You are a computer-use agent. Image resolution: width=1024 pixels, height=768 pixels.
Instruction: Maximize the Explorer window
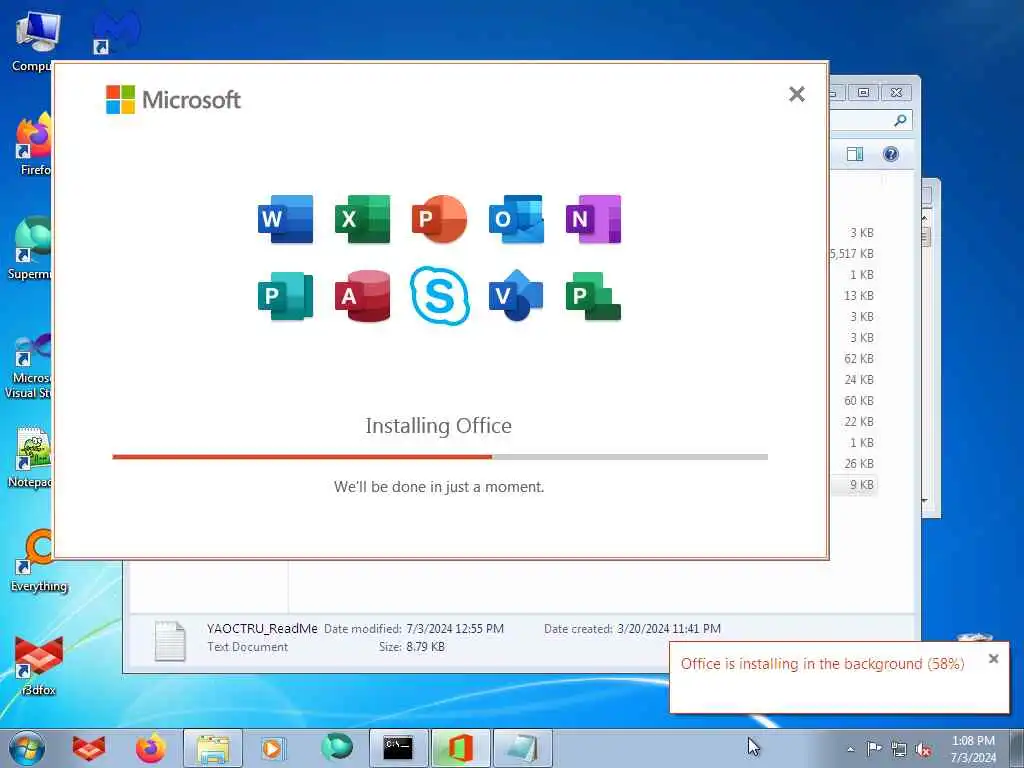coord(863,93)
